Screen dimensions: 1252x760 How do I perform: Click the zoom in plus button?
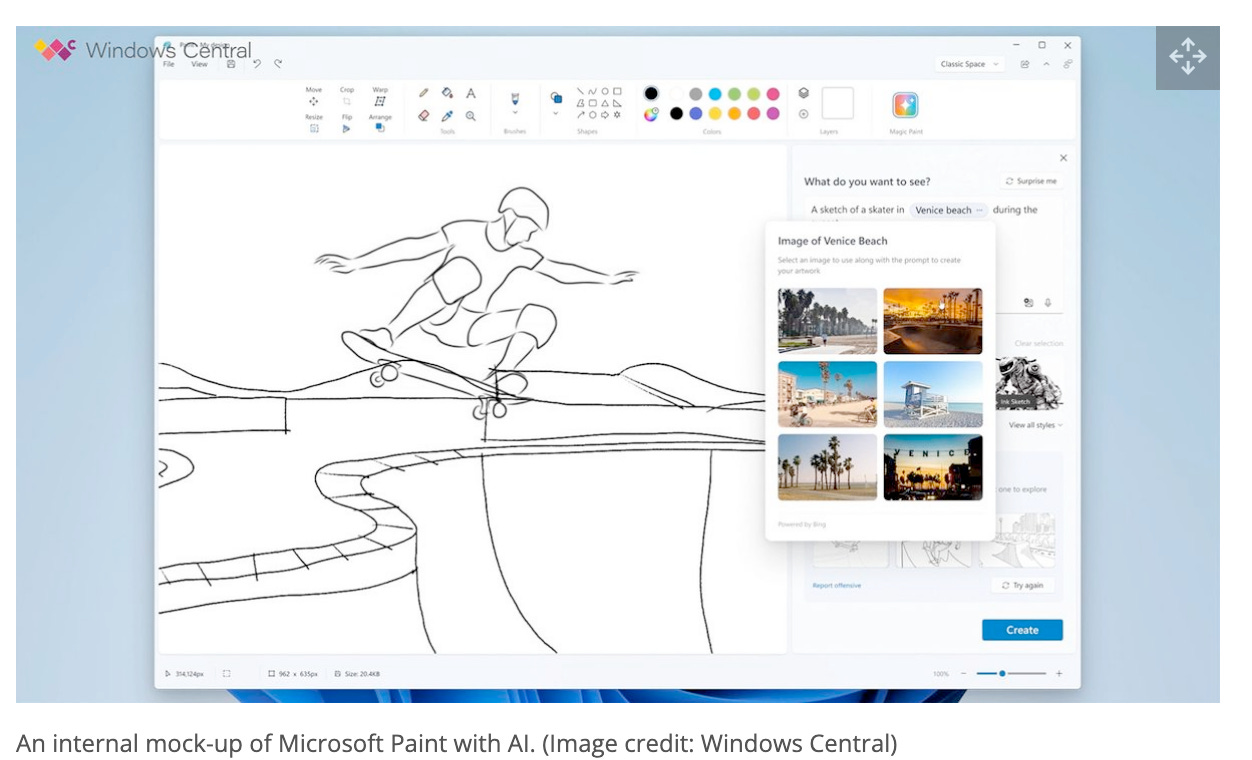[x=1059, y=674]
